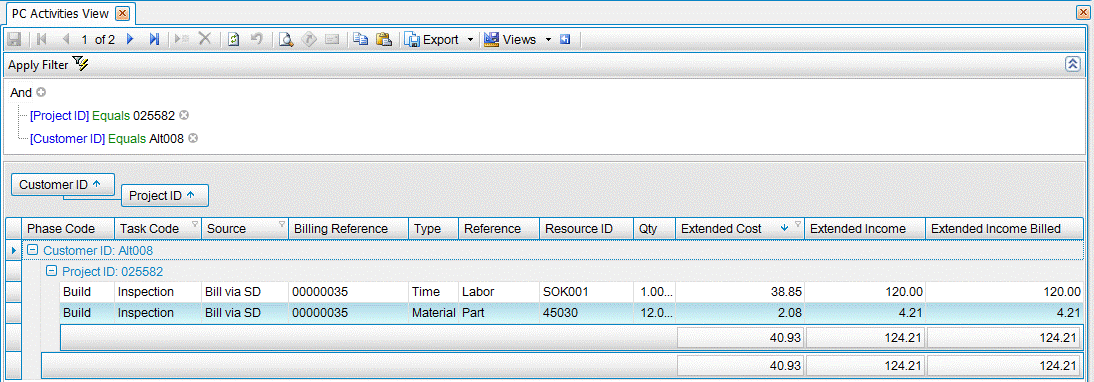Click the greyed card icon in toolbar

coord(331,40)
